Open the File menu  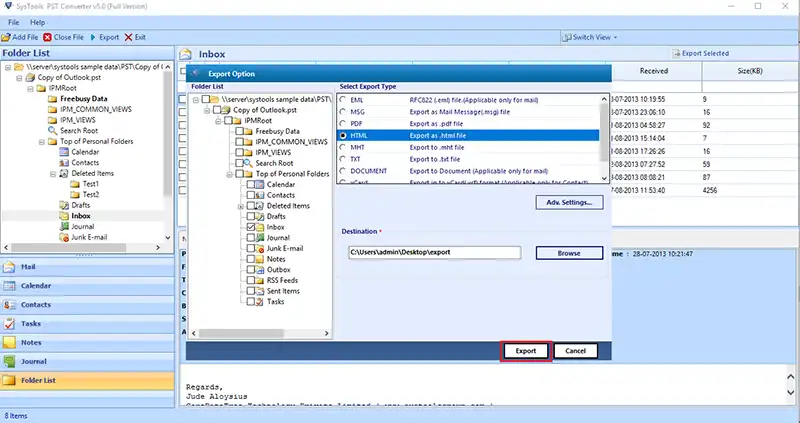click(13, 22)
